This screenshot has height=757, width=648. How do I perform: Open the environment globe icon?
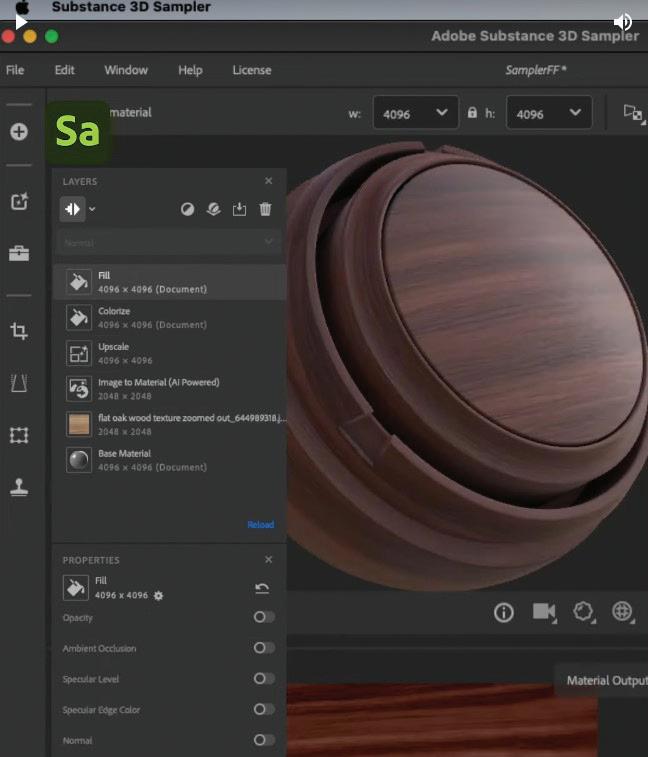[622, 612]
